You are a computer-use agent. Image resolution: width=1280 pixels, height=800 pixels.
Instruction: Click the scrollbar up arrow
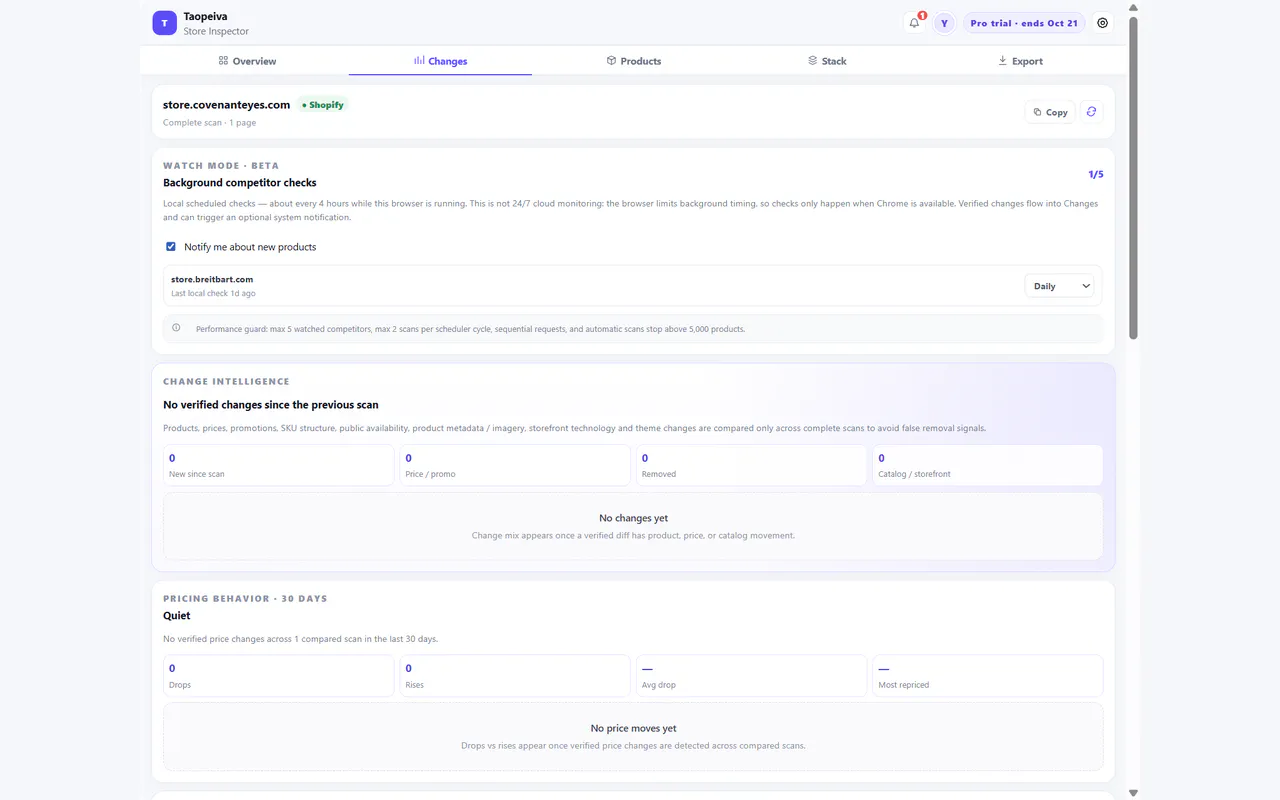(x=1133, y=6)
